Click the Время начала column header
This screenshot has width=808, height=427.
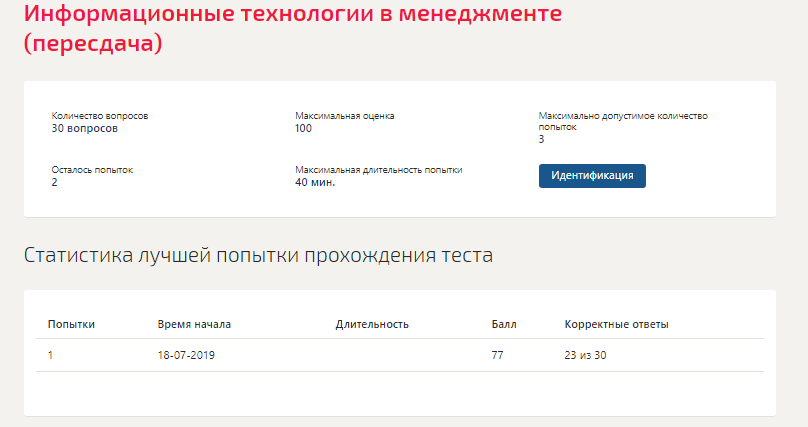point(194,324)
